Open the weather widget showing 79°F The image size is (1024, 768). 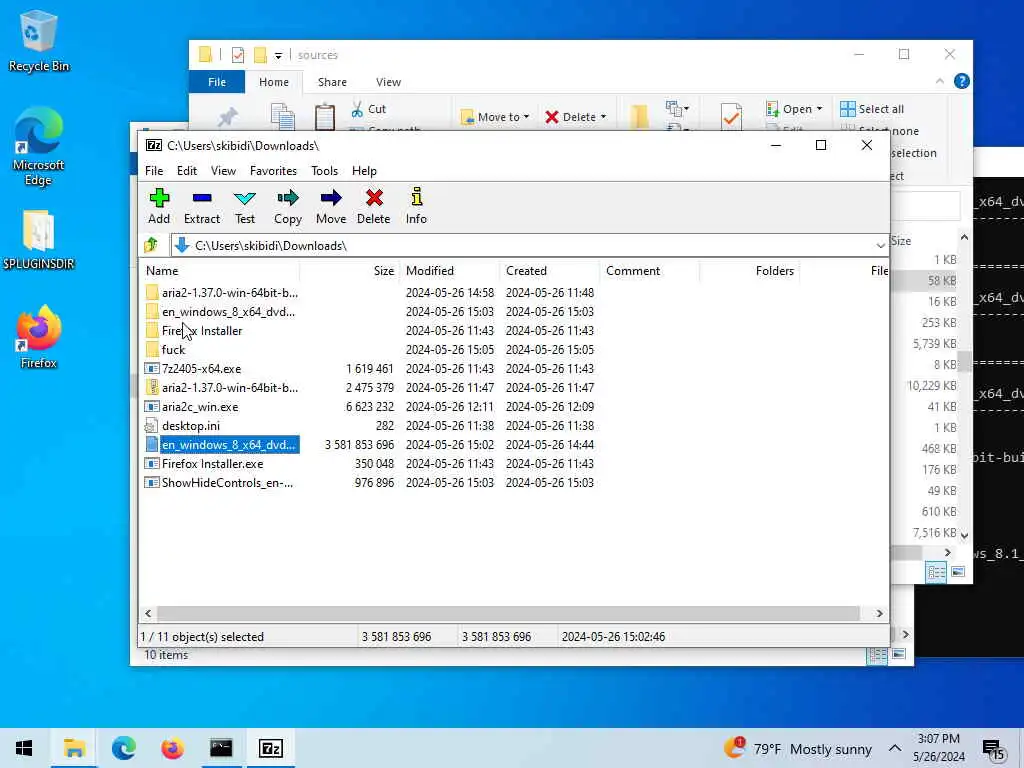point(798,748)
